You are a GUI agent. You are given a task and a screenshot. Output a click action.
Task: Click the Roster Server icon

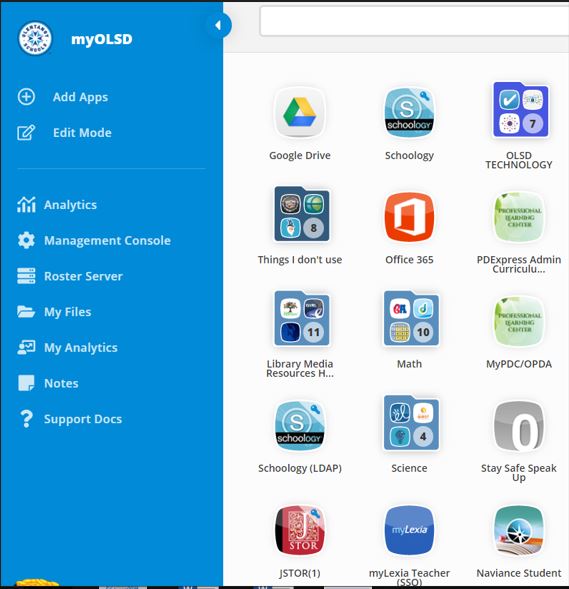[26, 276]
